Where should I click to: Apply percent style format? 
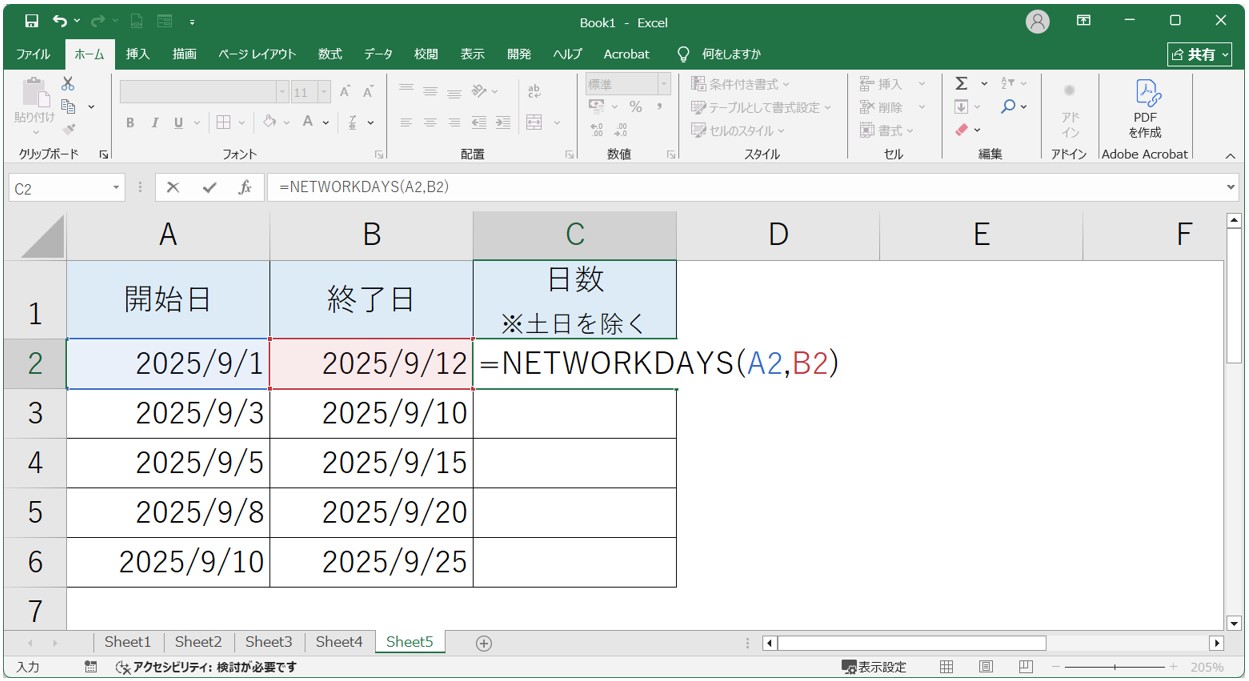[635, 107]
